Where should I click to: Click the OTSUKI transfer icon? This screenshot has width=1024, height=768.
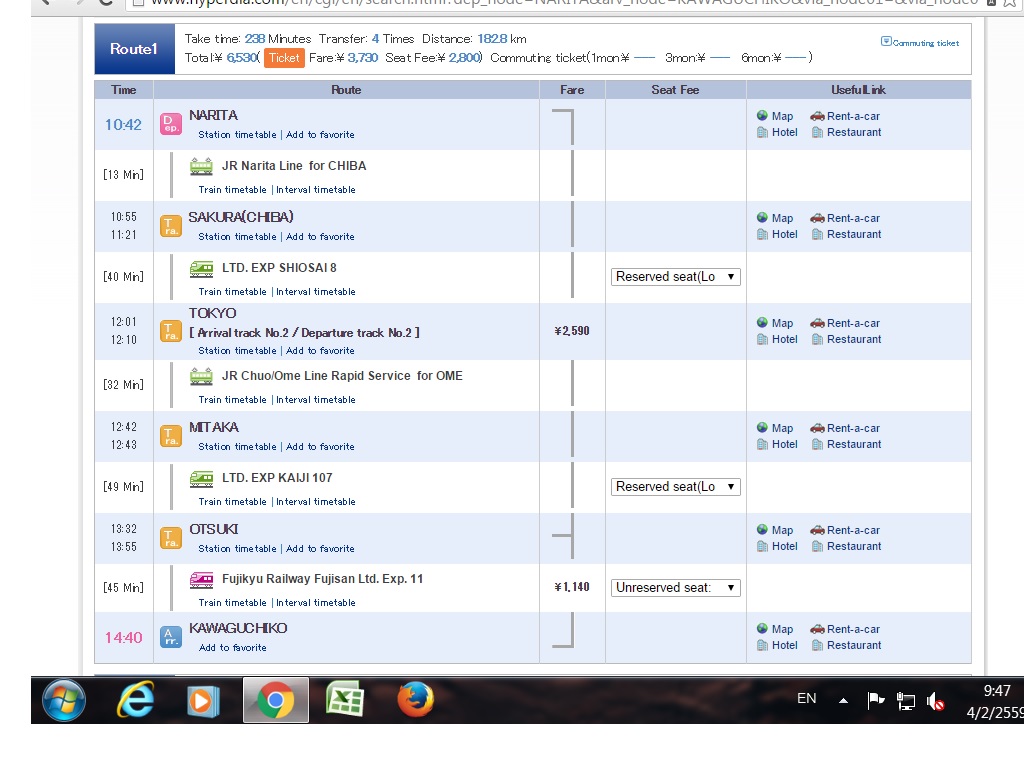pyautogui.click(x=171, y=538)
